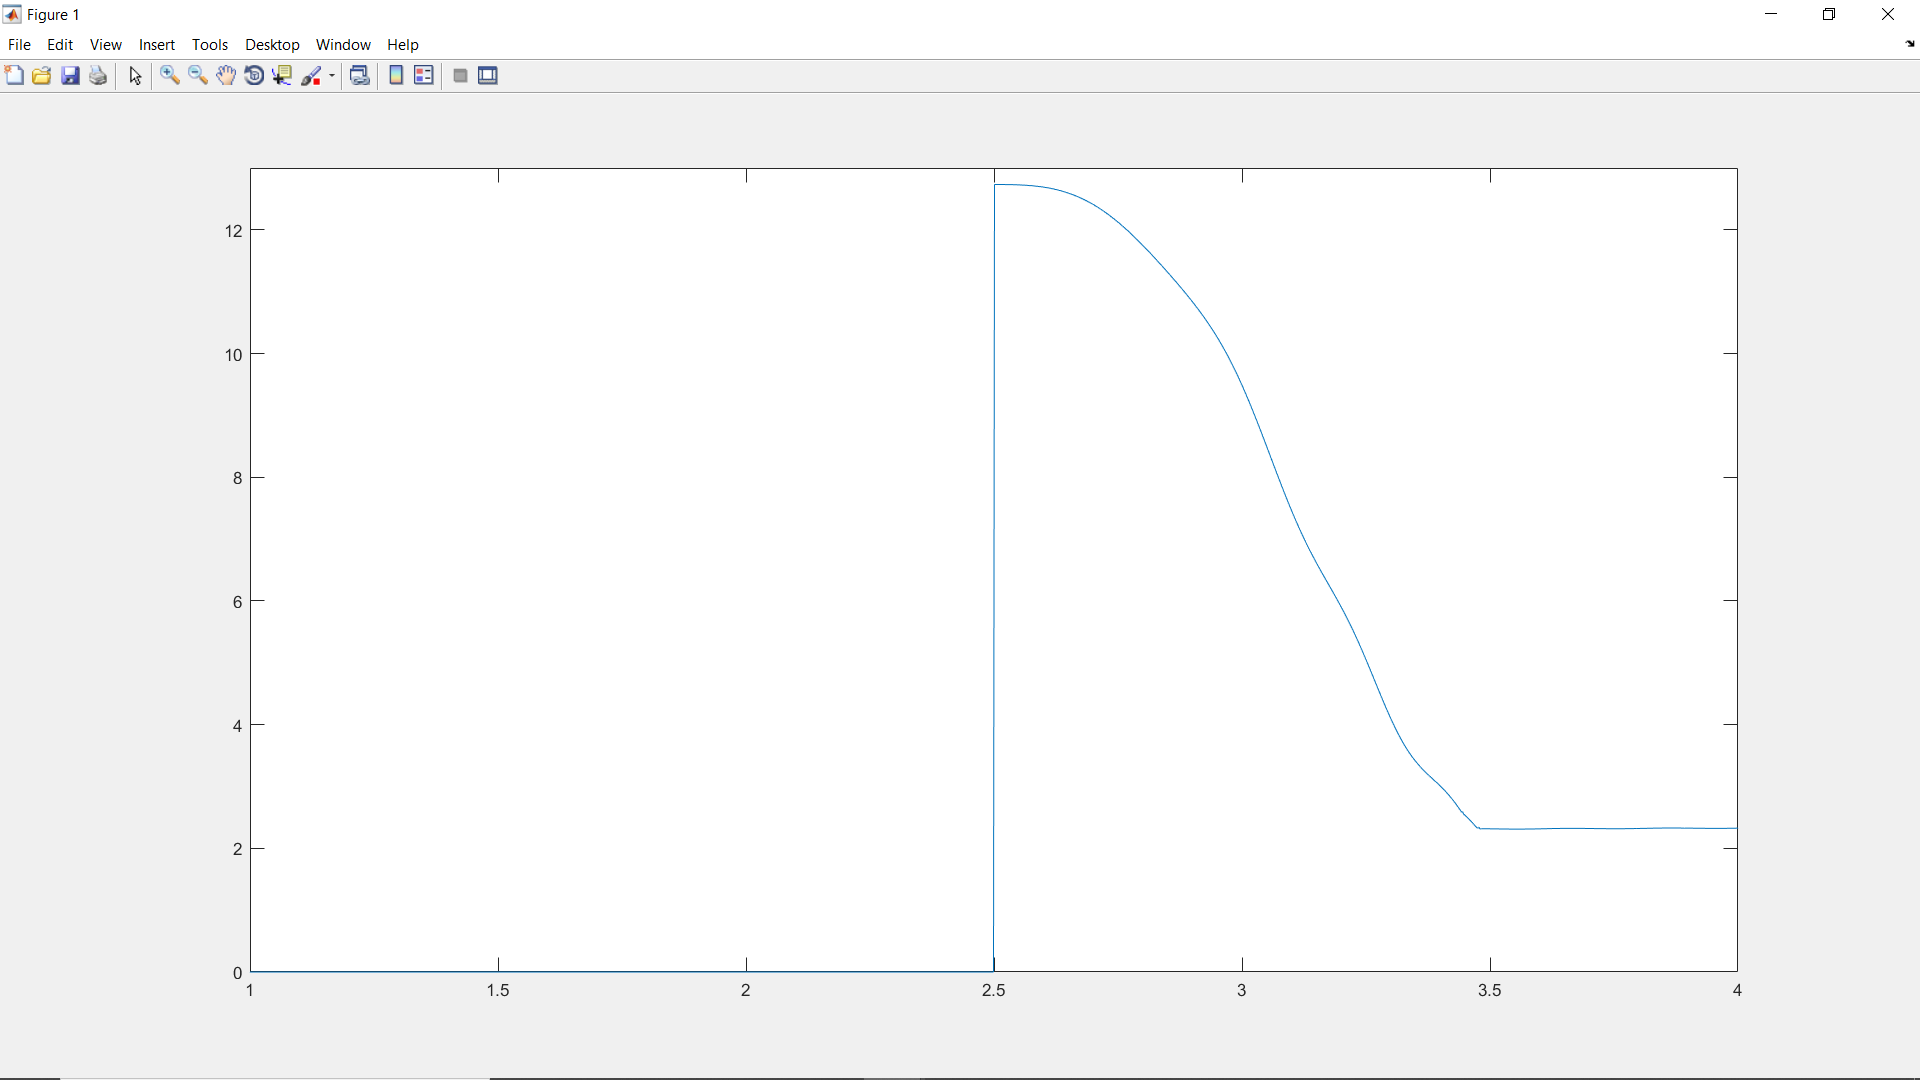Image resolution: width=1920 pixels, height=1080 pixels.
Task: Activate the Zoom Out tool
Action: (x=198, y=76)
